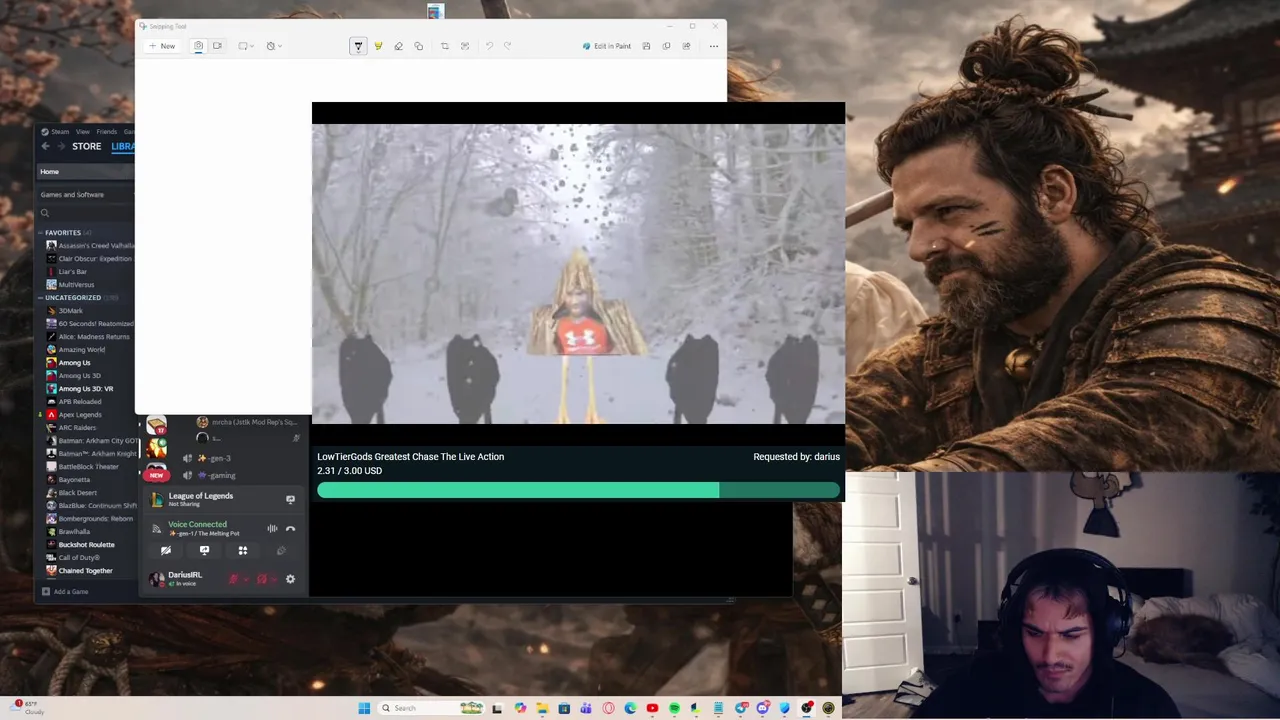The image size is (1280, 720).
Task: Select Apex Legends in Steam library
Action: [73, 414]
